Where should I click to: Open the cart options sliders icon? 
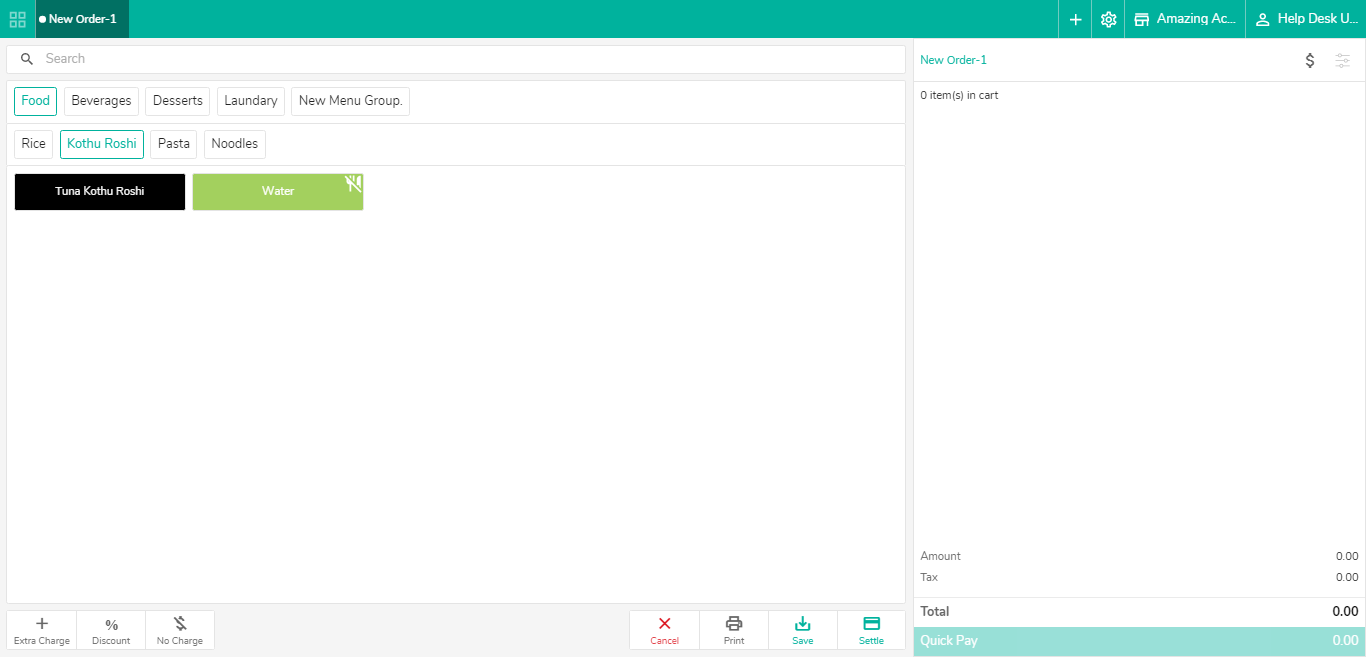point(1343,60)
